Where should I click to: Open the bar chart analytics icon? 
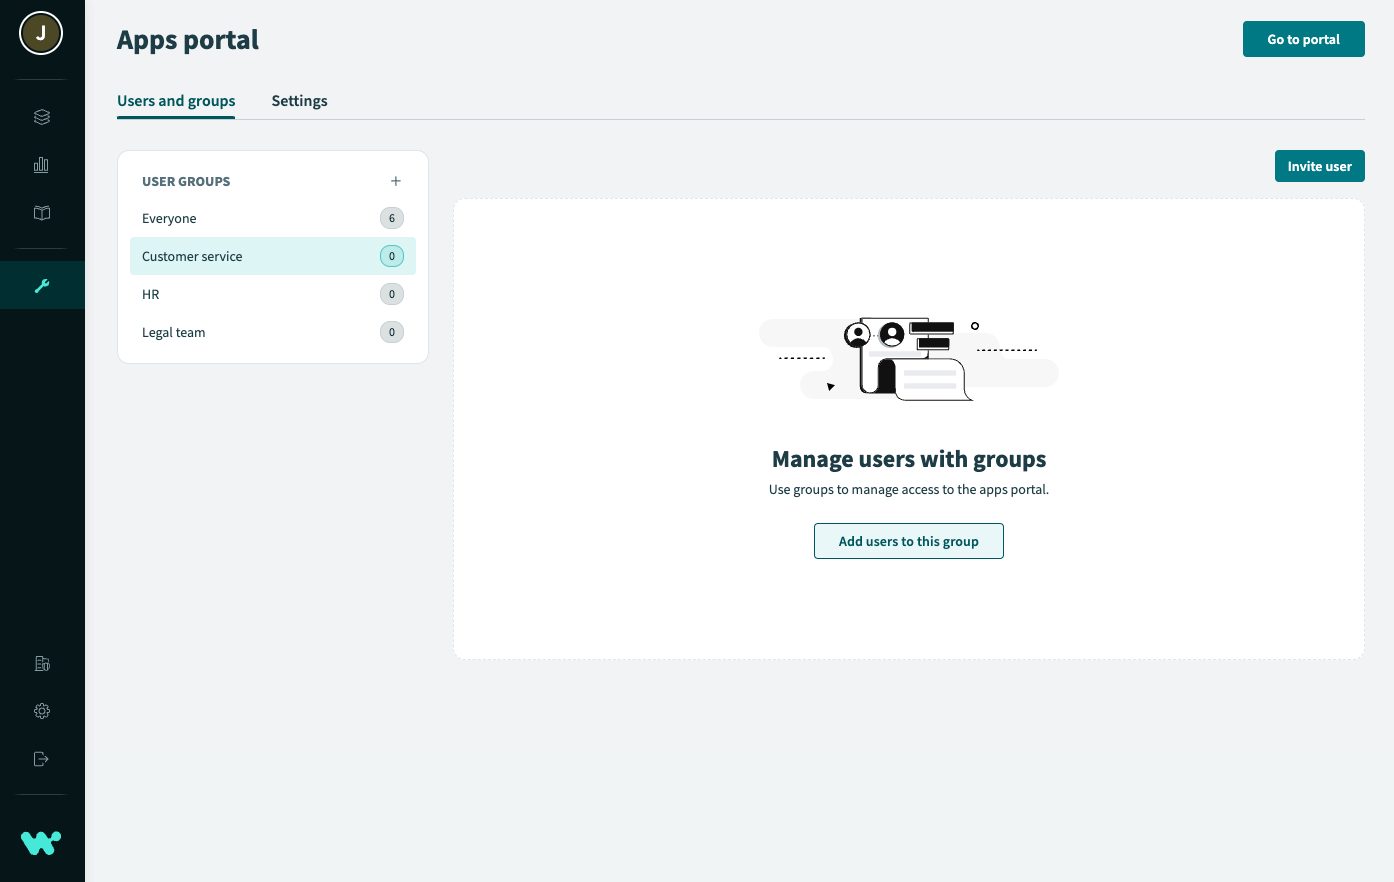tap(42, 165)
